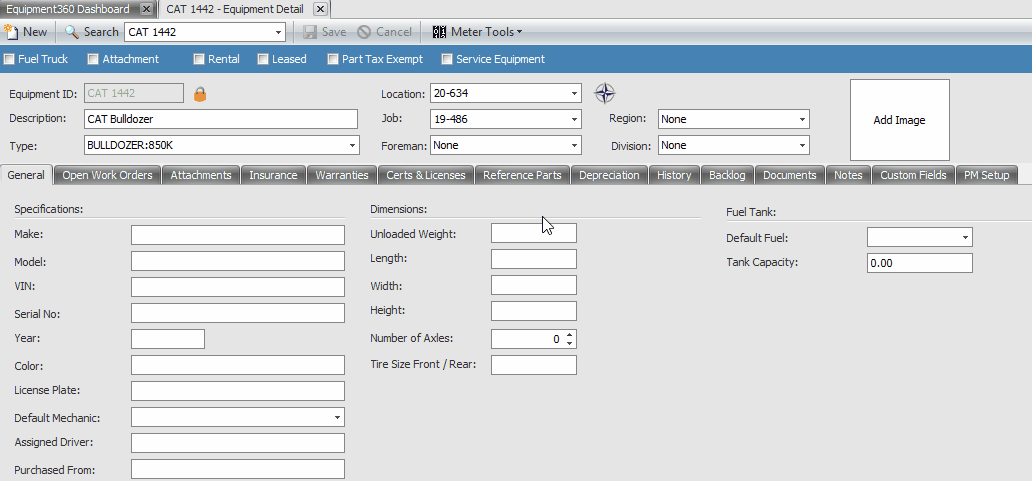Viewport: 1032px width, 481px height.
Task: Open the Job dropdown 19-486
Action: pyautogui.click(x=575, y=119)
